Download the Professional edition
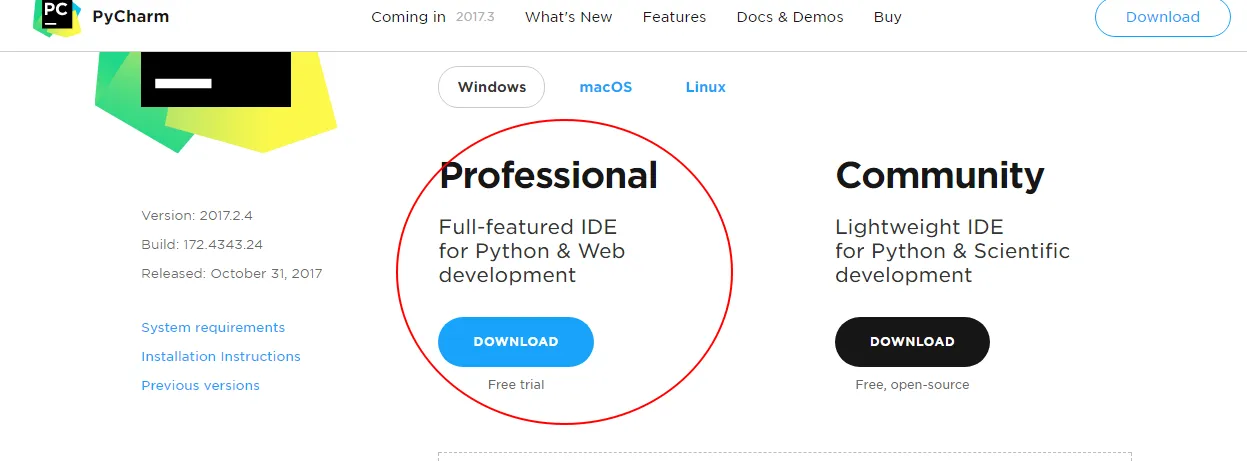This screenshot has width=1247, height=461. (x=516, y=342)
